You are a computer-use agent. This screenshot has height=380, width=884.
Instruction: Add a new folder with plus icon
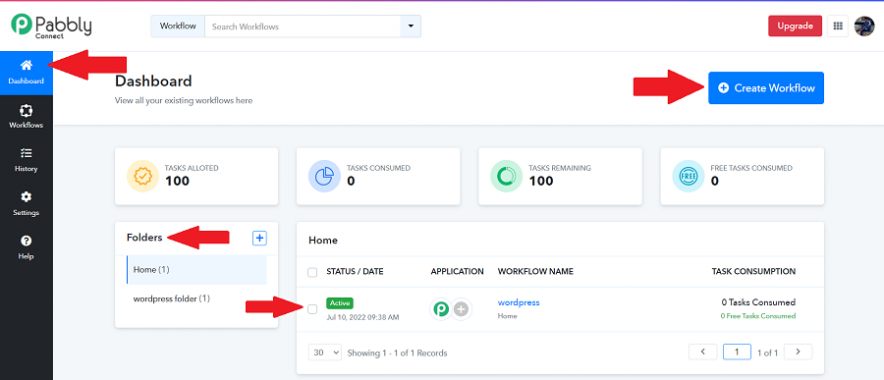click(259, 238)
